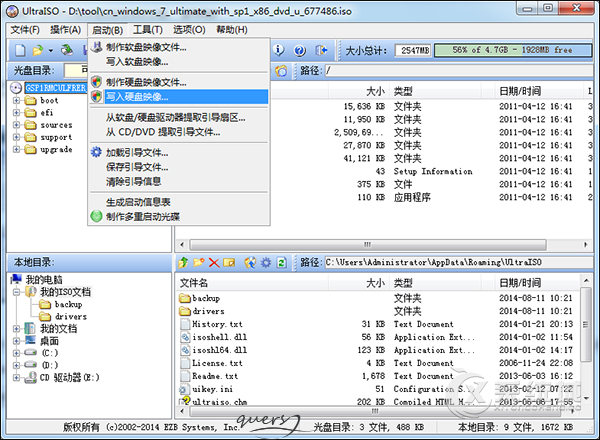Click the clock icon beside the image path

pyautogui.click(x=281, y=71)
